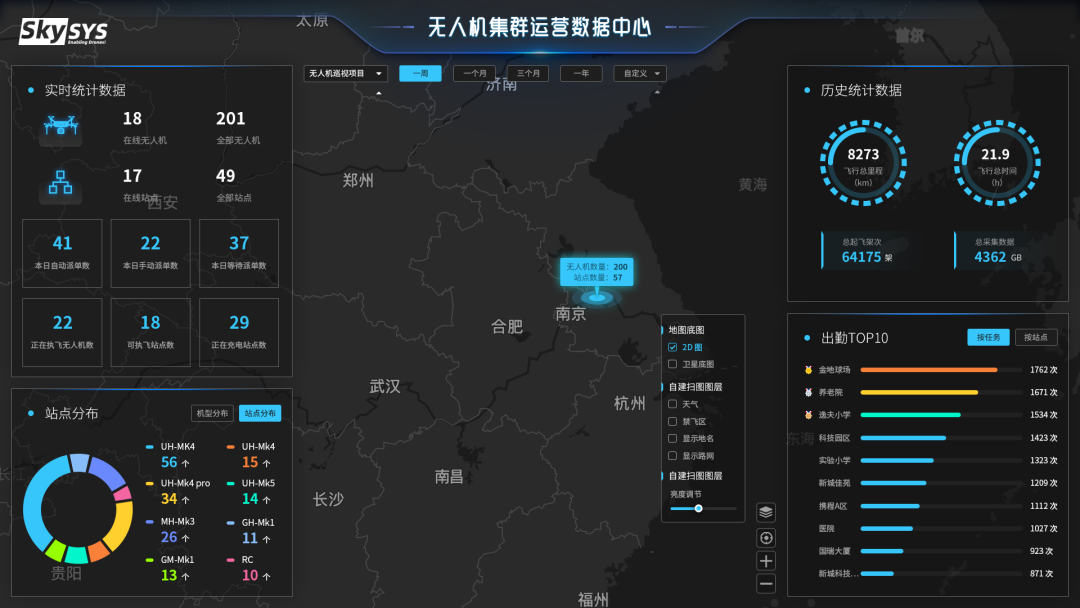The width and height of the screenshot is (1080, 608).
Task: Open the 无人机巡视项目 dropdown
Action: pos(346,73)
